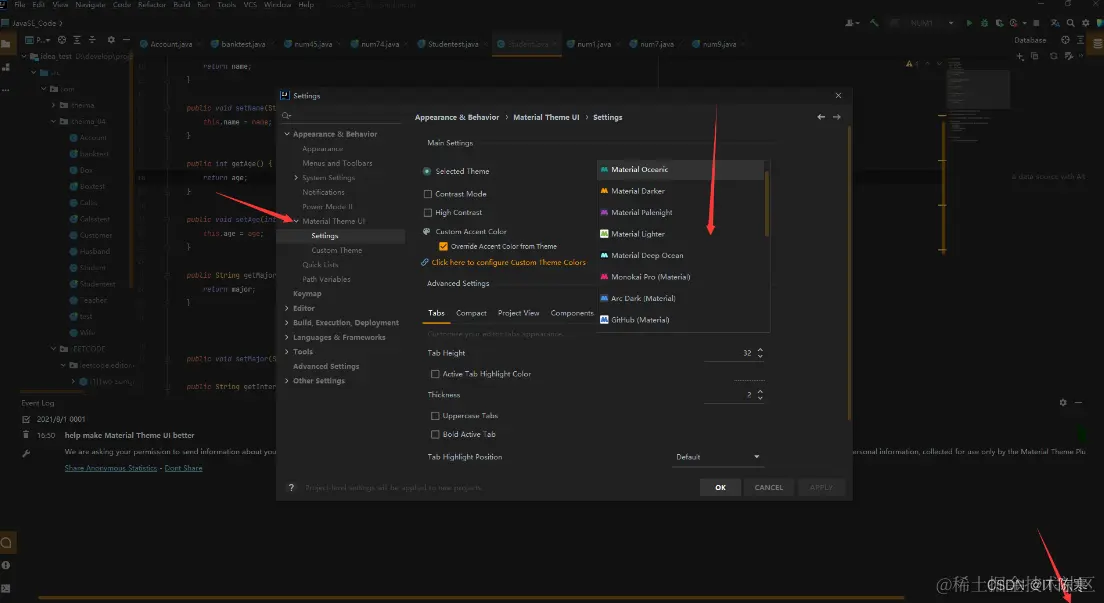This screenshot has height=603, width=1104.
Task: Switch to Project View tab in Settings
Action: [x=518, y=313]
